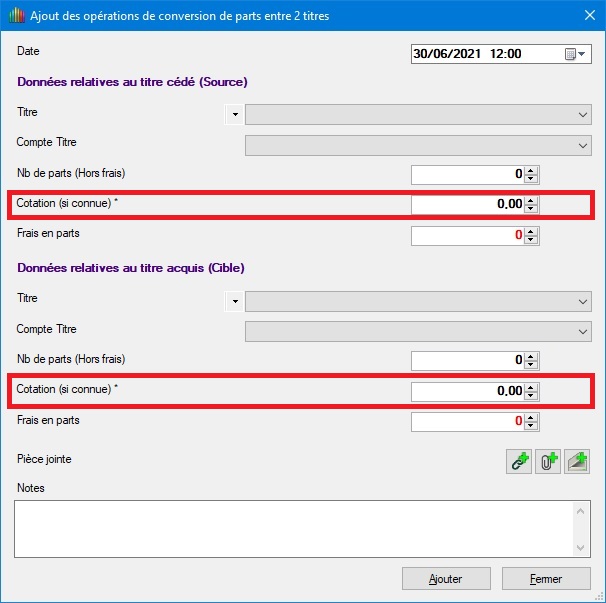The image size is (606, 603).
Task: Click the target Nb de parts field
Action: click(467, 360)
